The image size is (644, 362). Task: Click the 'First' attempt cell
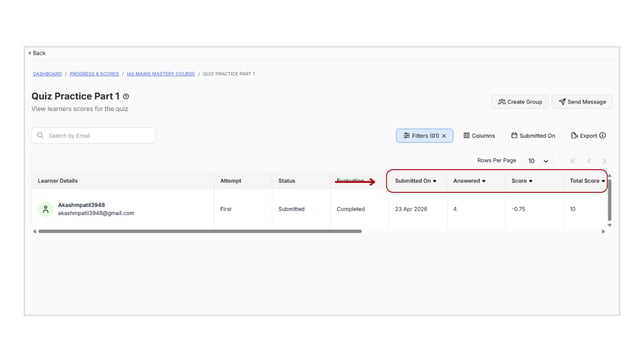pyautogui.click(x=225, y=209)
